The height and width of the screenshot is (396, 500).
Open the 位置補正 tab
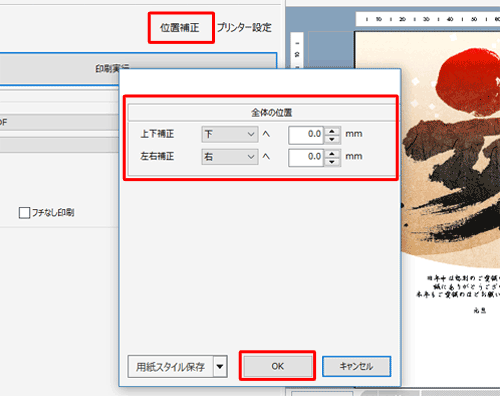click(180, 28)
